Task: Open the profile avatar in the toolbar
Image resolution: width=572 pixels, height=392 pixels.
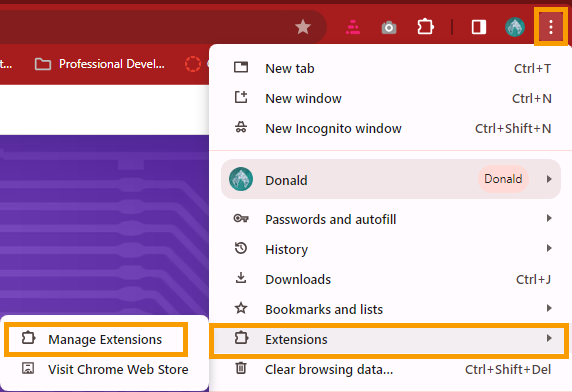Action: coord(515,27)
